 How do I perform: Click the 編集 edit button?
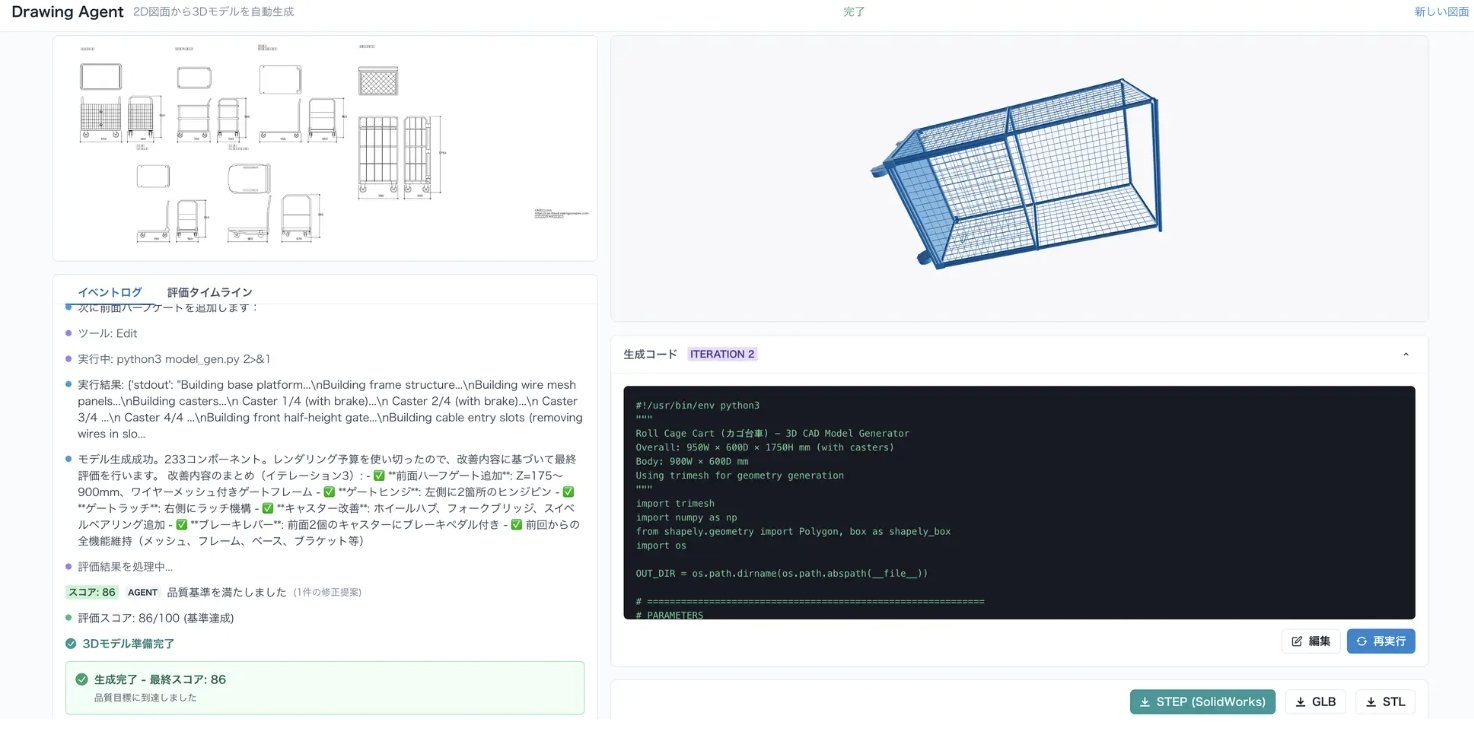point(1310,641)
